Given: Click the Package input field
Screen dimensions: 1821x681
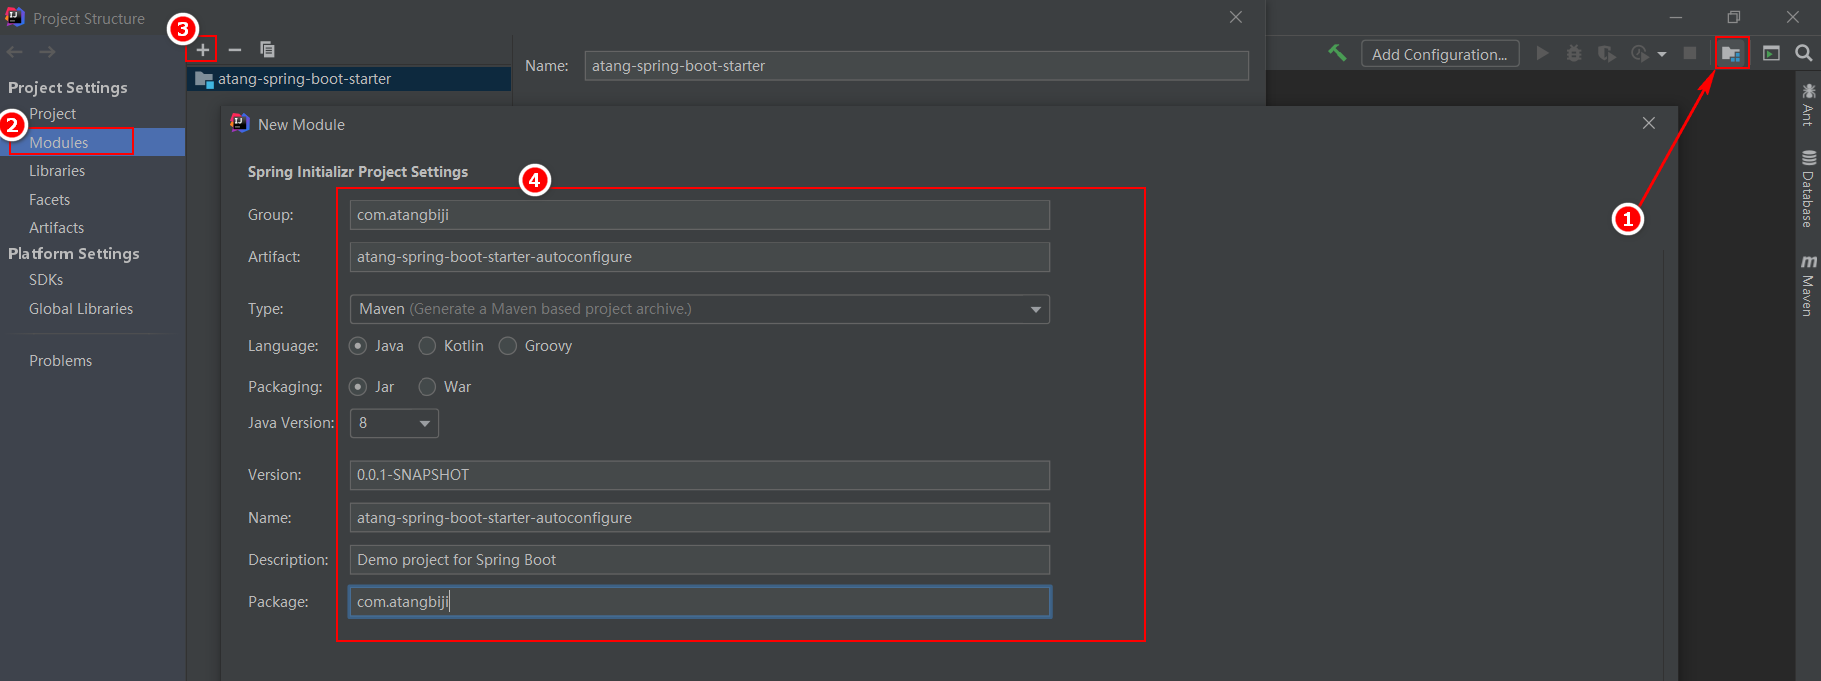Looking at the screenshot, I should click(x=700, y=602).
